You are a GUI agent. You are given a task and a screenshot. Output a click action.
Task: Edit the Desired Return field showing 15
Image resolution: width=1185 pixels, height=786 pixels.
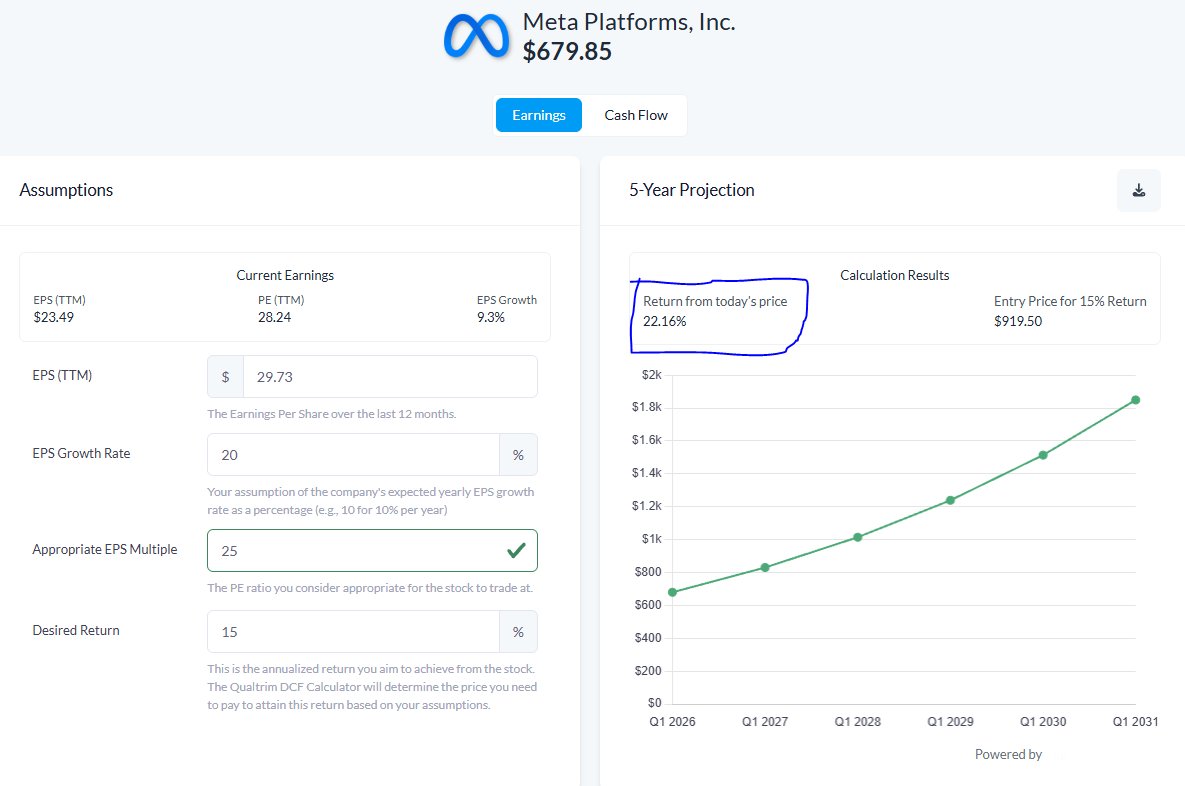coord(353,632)
